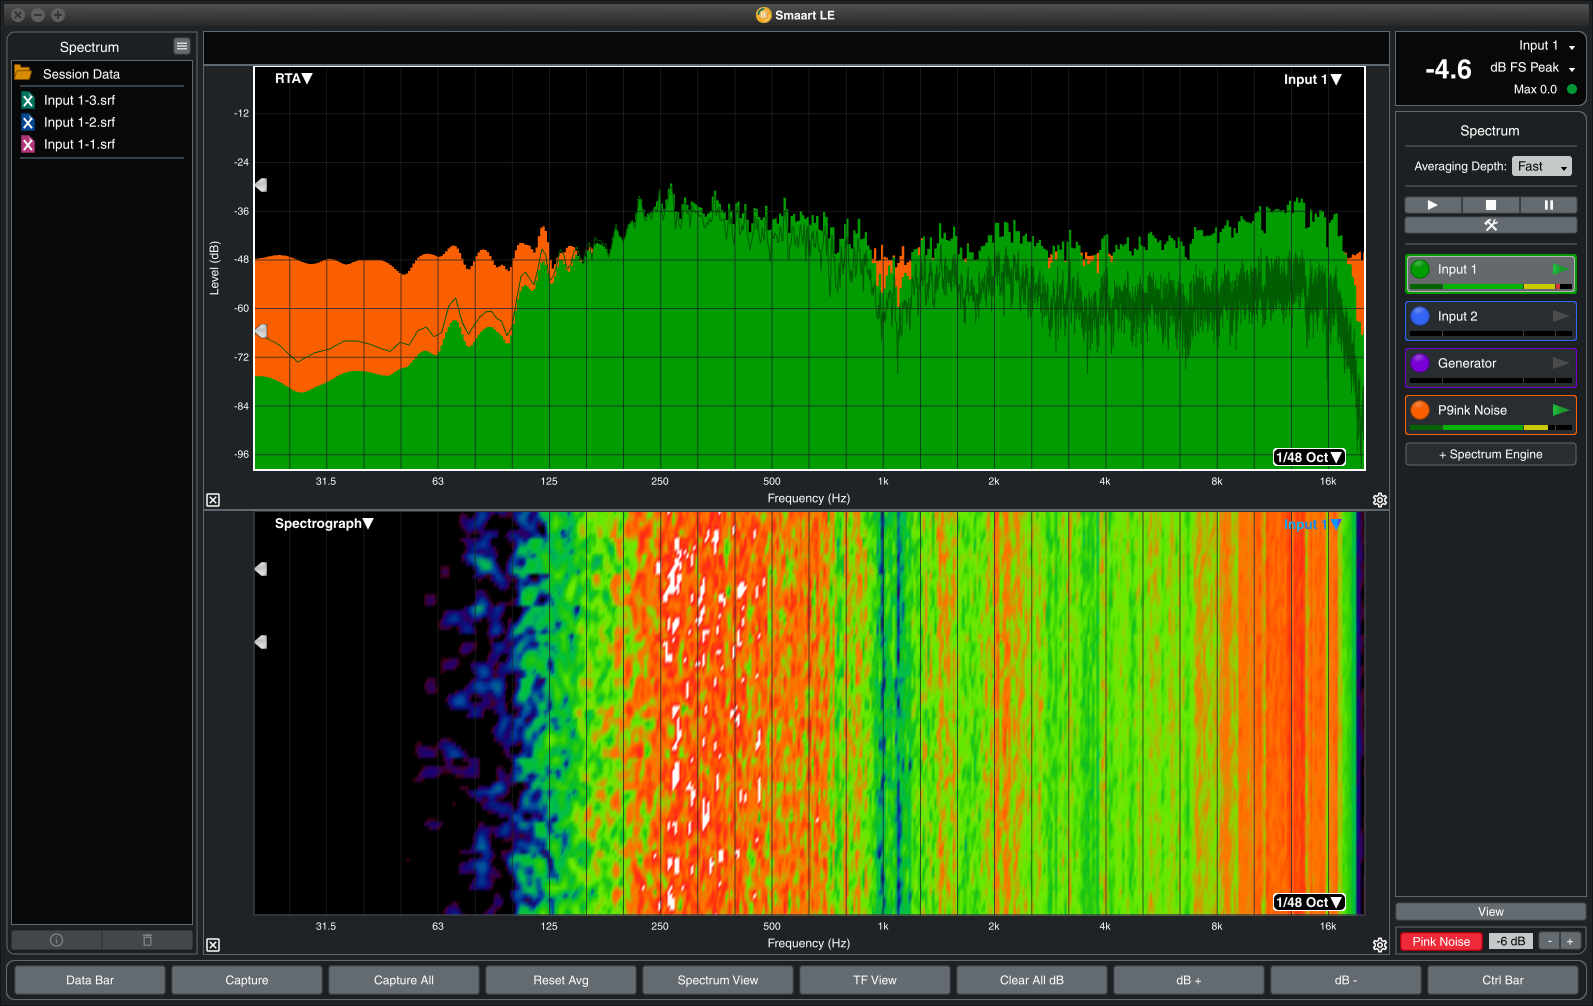Click the Capture All button
This screenshot has width=1593, height=1006.
click(x=404, y=980)
